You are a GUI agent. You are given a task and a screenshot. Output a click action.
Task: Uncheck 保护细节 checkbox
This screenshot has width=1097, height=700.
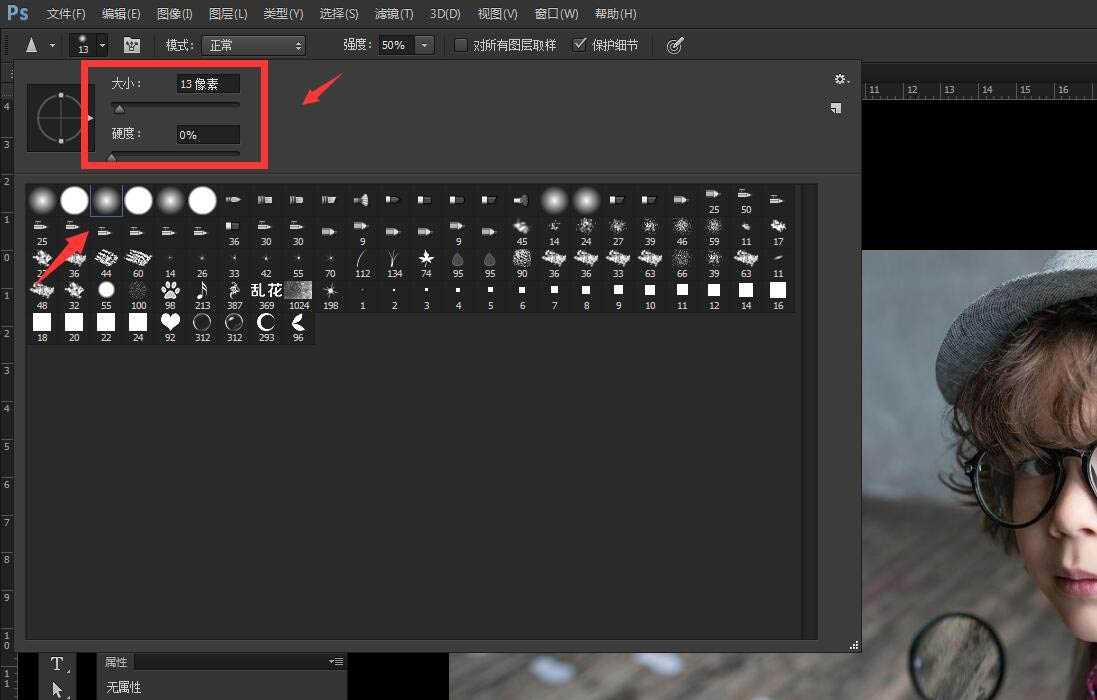pyautogui.click(x=579, y=45)
